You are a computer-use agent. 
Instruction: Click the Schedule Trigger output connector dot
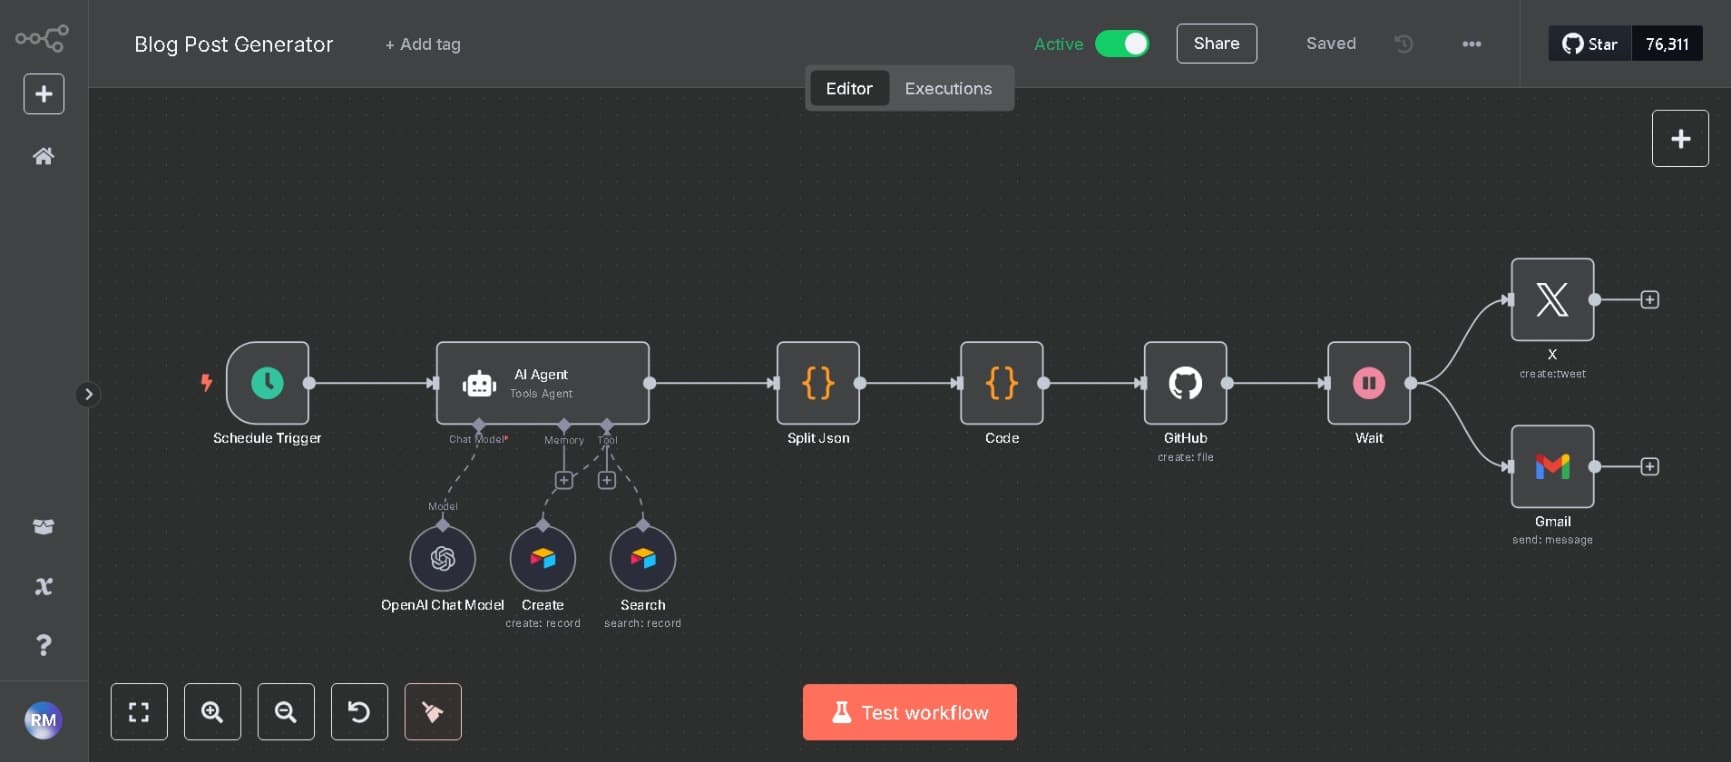(309, 383)
